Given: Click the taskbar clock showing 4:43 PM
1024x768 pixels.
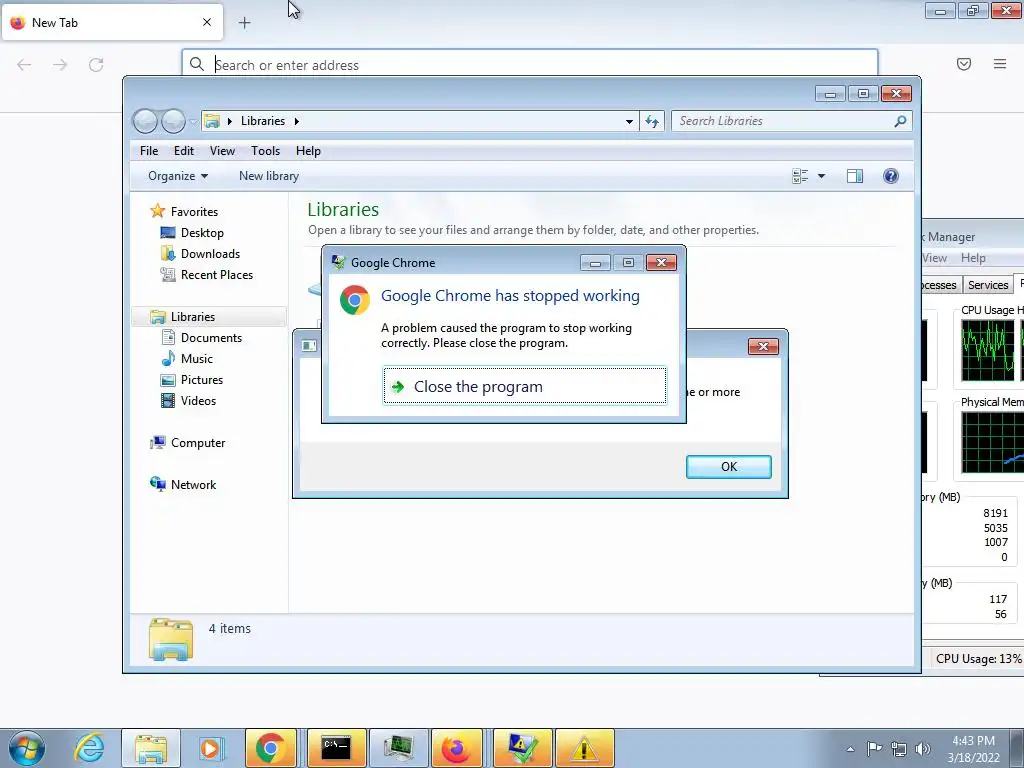Looking at the screenshot, I should click(x=973, y=749).
